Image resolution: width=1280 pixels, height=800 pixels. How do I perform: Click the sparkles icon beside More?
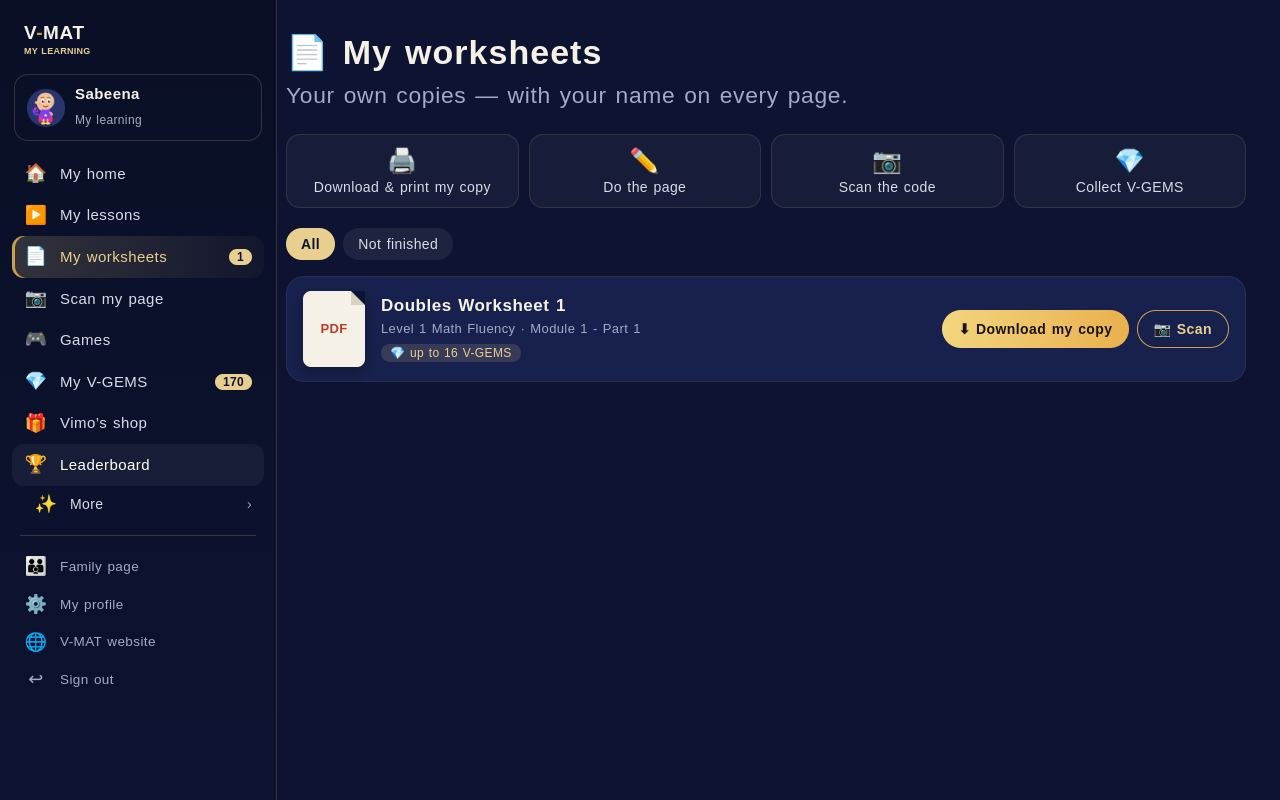click(46, 504)
